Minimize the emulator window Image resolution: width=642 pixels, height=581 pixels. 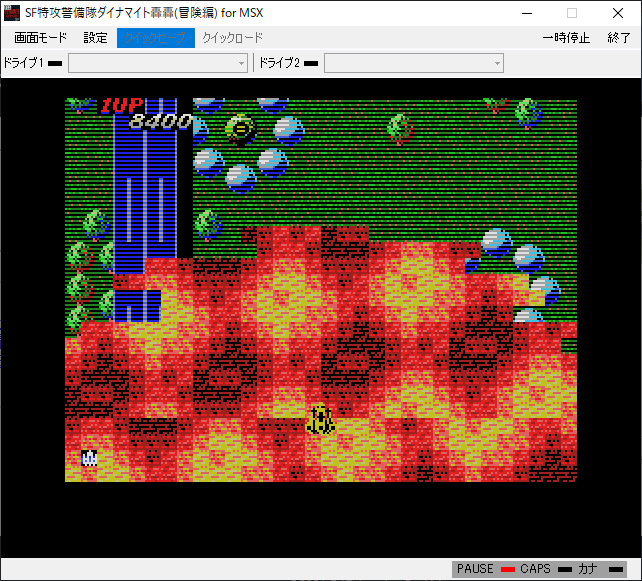[527, 13]
